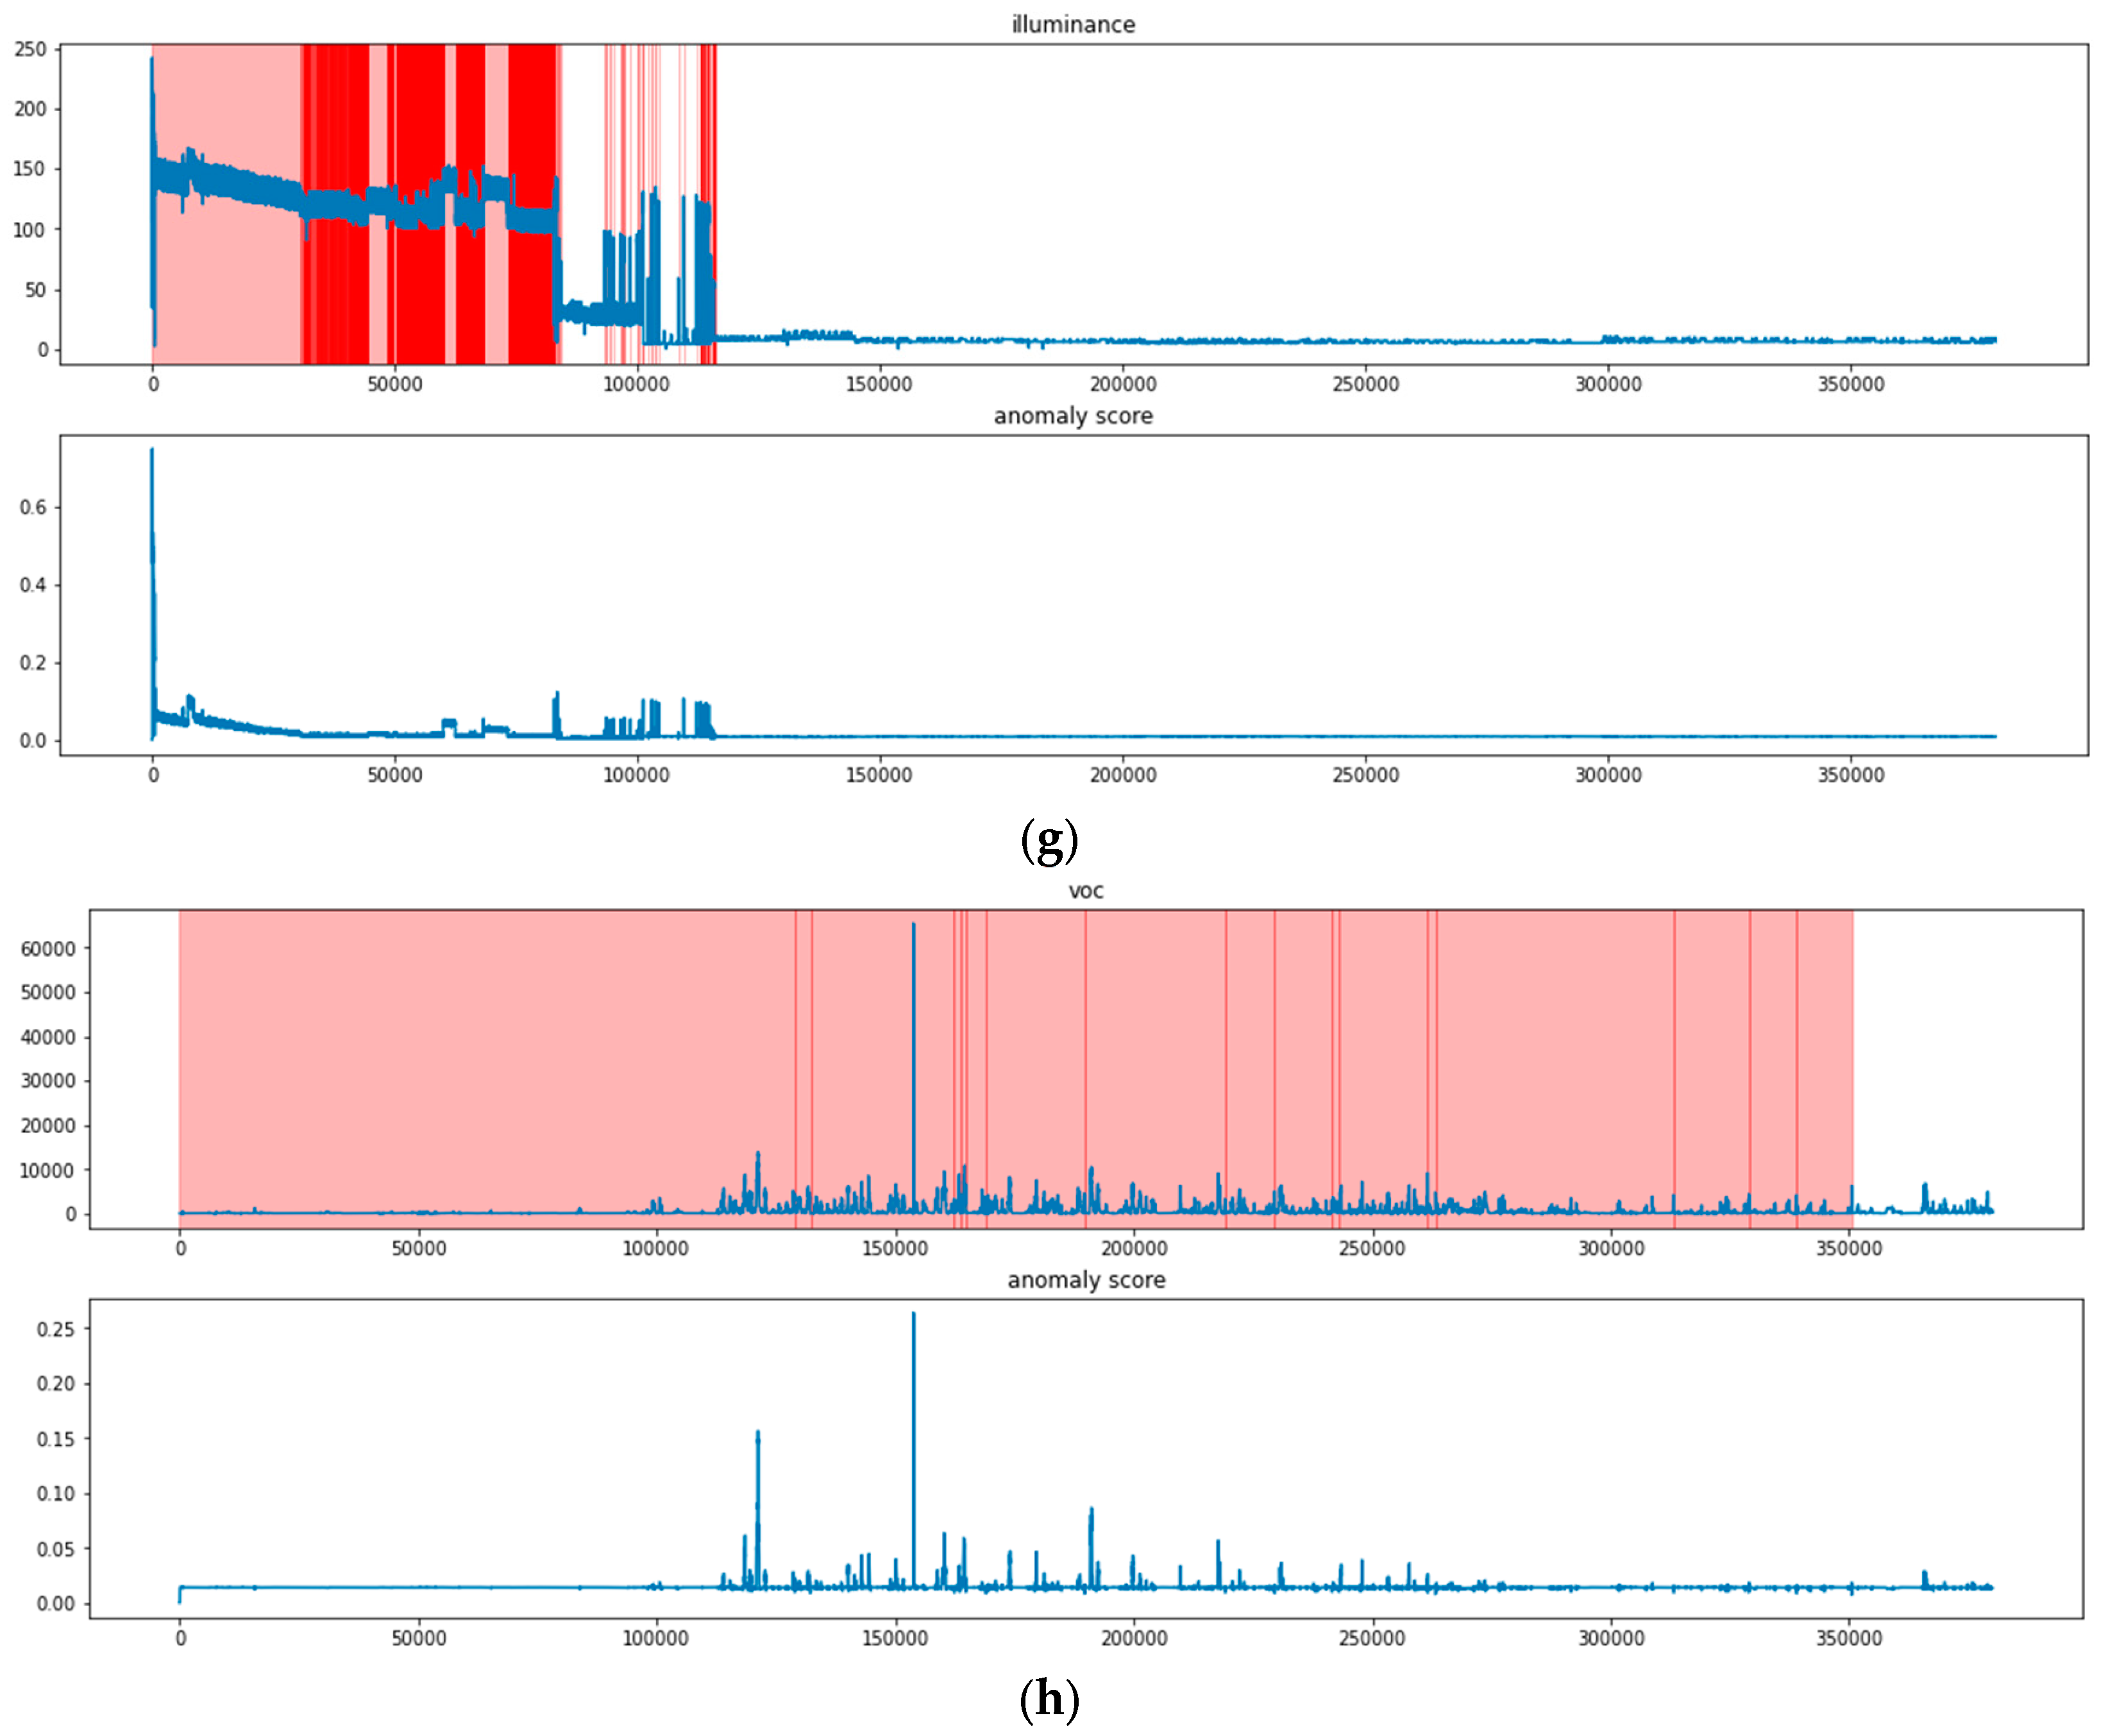The height and width of the screenshot is (1736, 2108).
Task: Click the 'illuminance' chart title
Action: pos(1073,24)
